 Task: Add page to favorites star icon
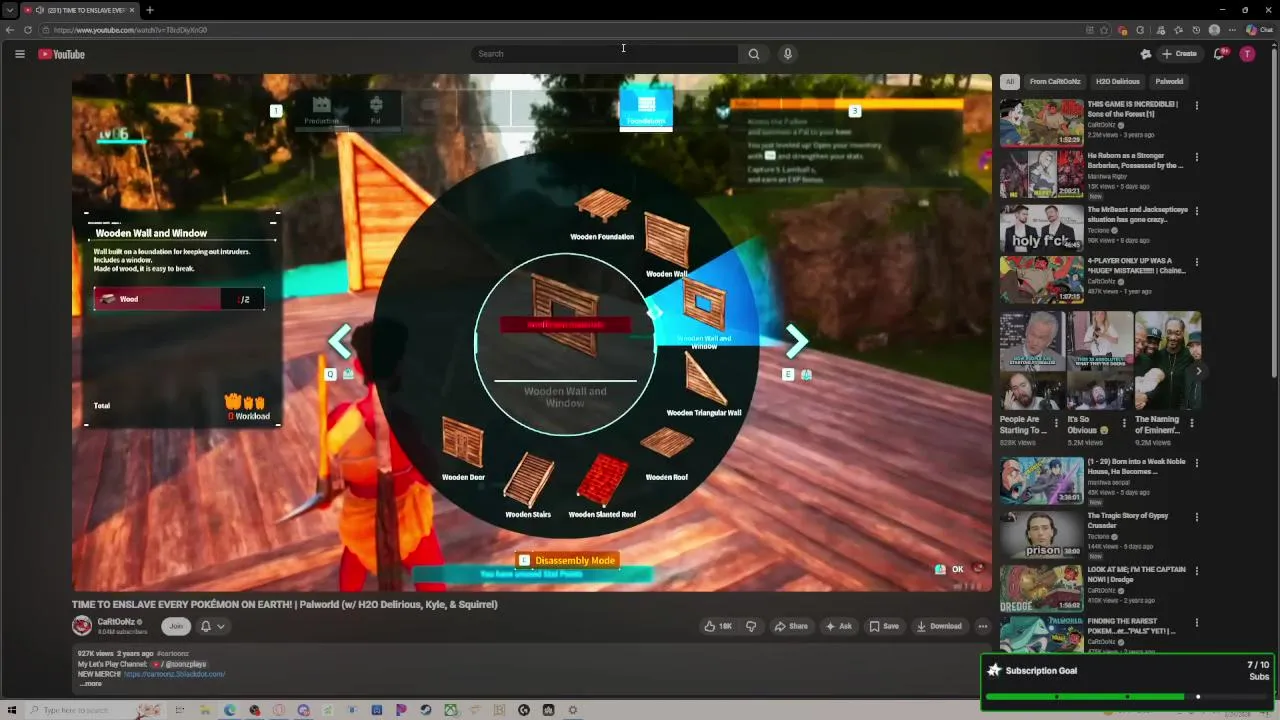tap(1104, 30)
